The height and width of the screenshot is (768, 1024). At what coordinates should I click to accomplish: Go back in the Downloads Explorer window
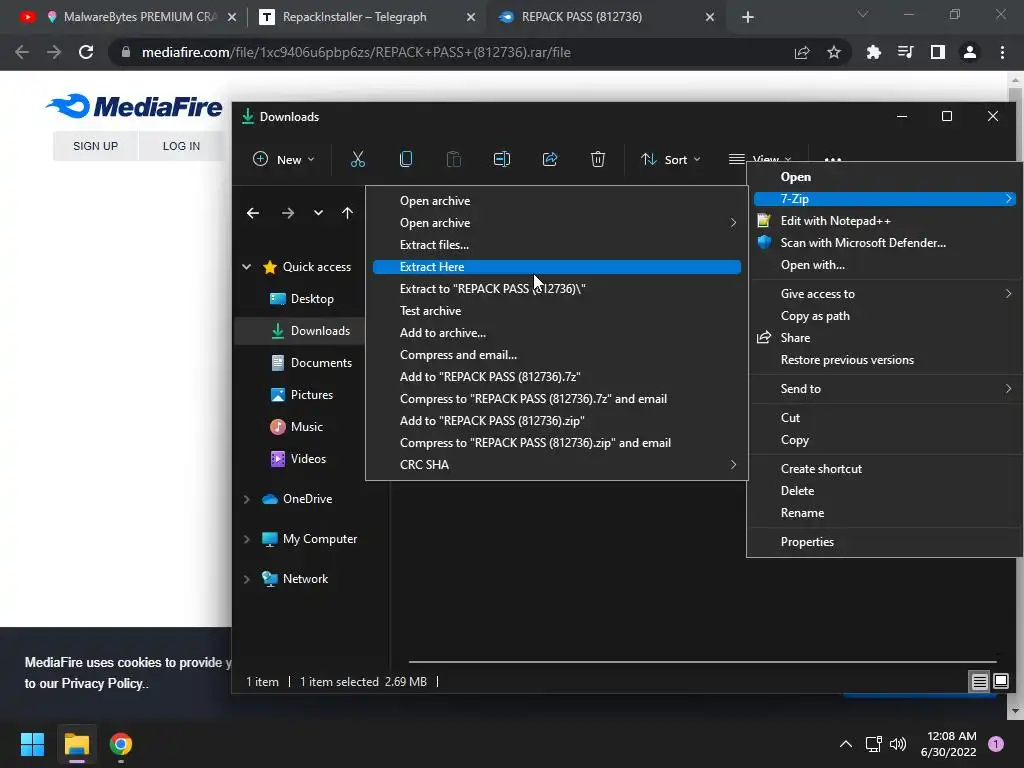click(x=253, y=213)
